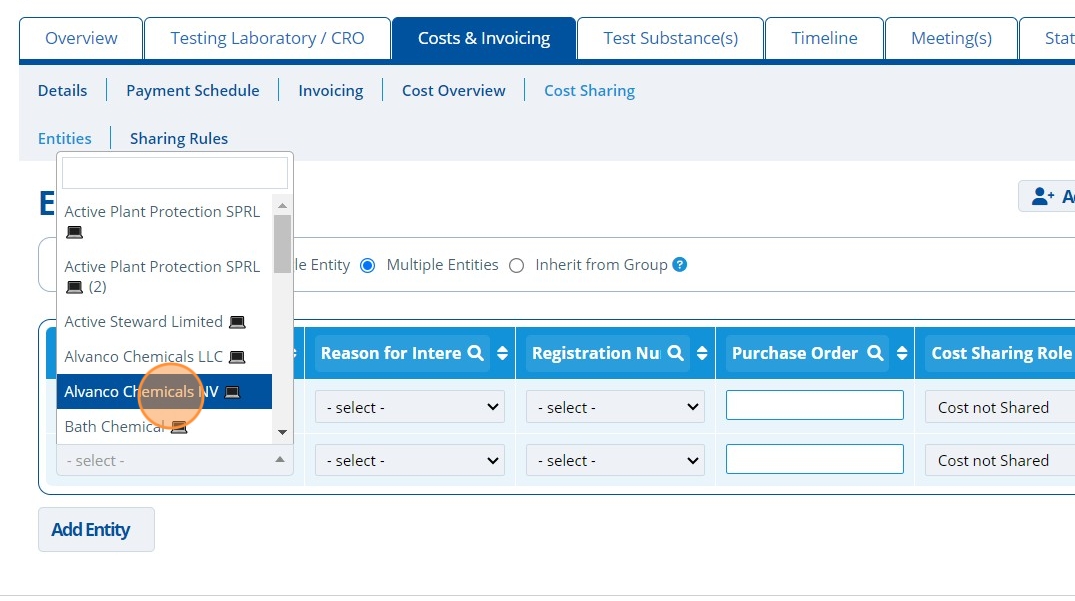Select Inherit from Group radio option
The image size is (1075, 601).
pos(516,265)
